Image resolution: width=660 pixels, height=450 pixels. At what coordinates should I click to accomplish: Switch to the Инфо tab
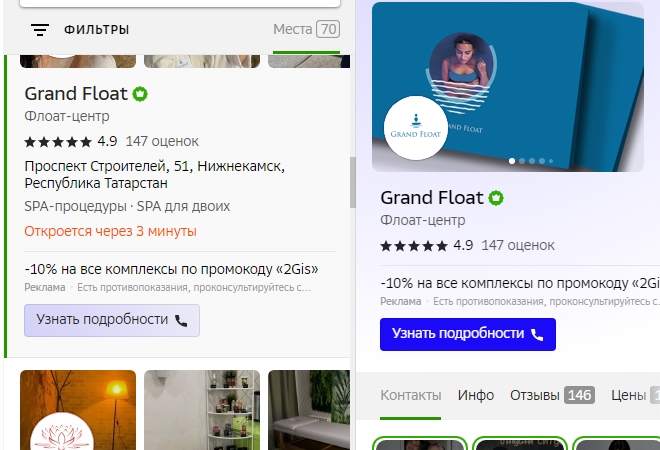[x=476, y=395]
